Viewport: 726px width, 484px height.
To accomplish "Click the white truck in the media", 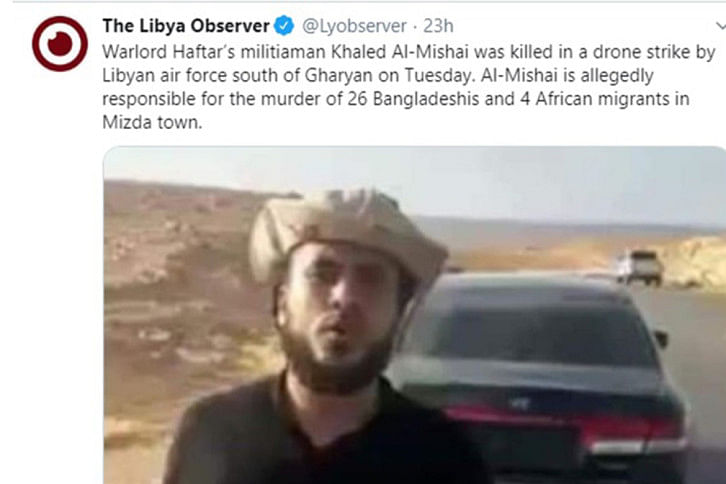I will click(639, 267).
